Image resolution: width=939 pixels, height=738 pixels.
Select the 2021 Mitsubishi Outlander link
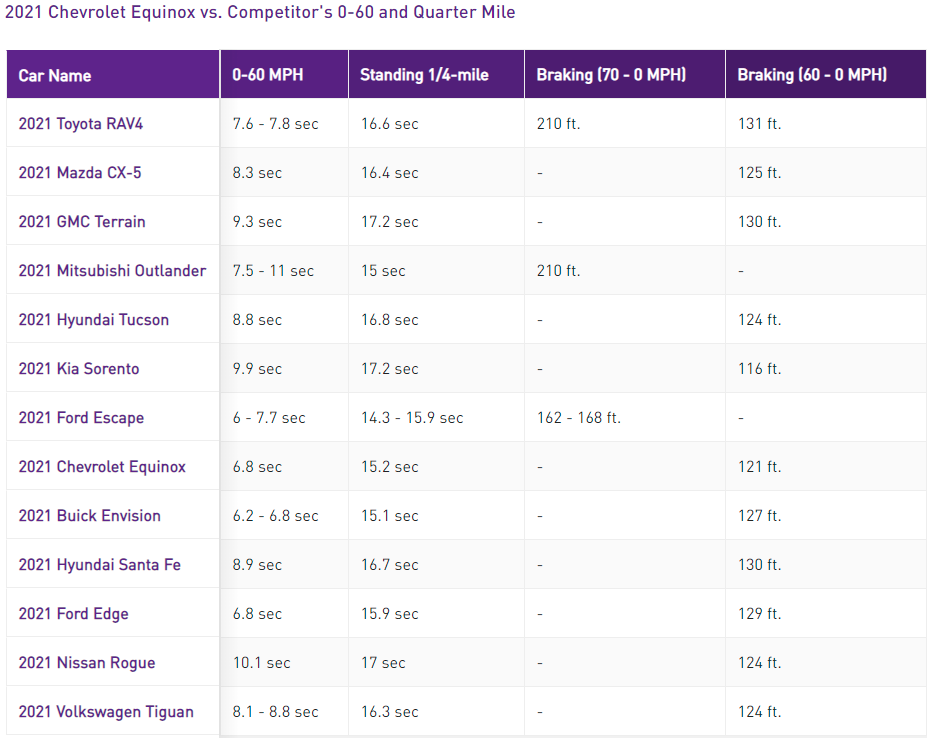[x=112, y=271]
